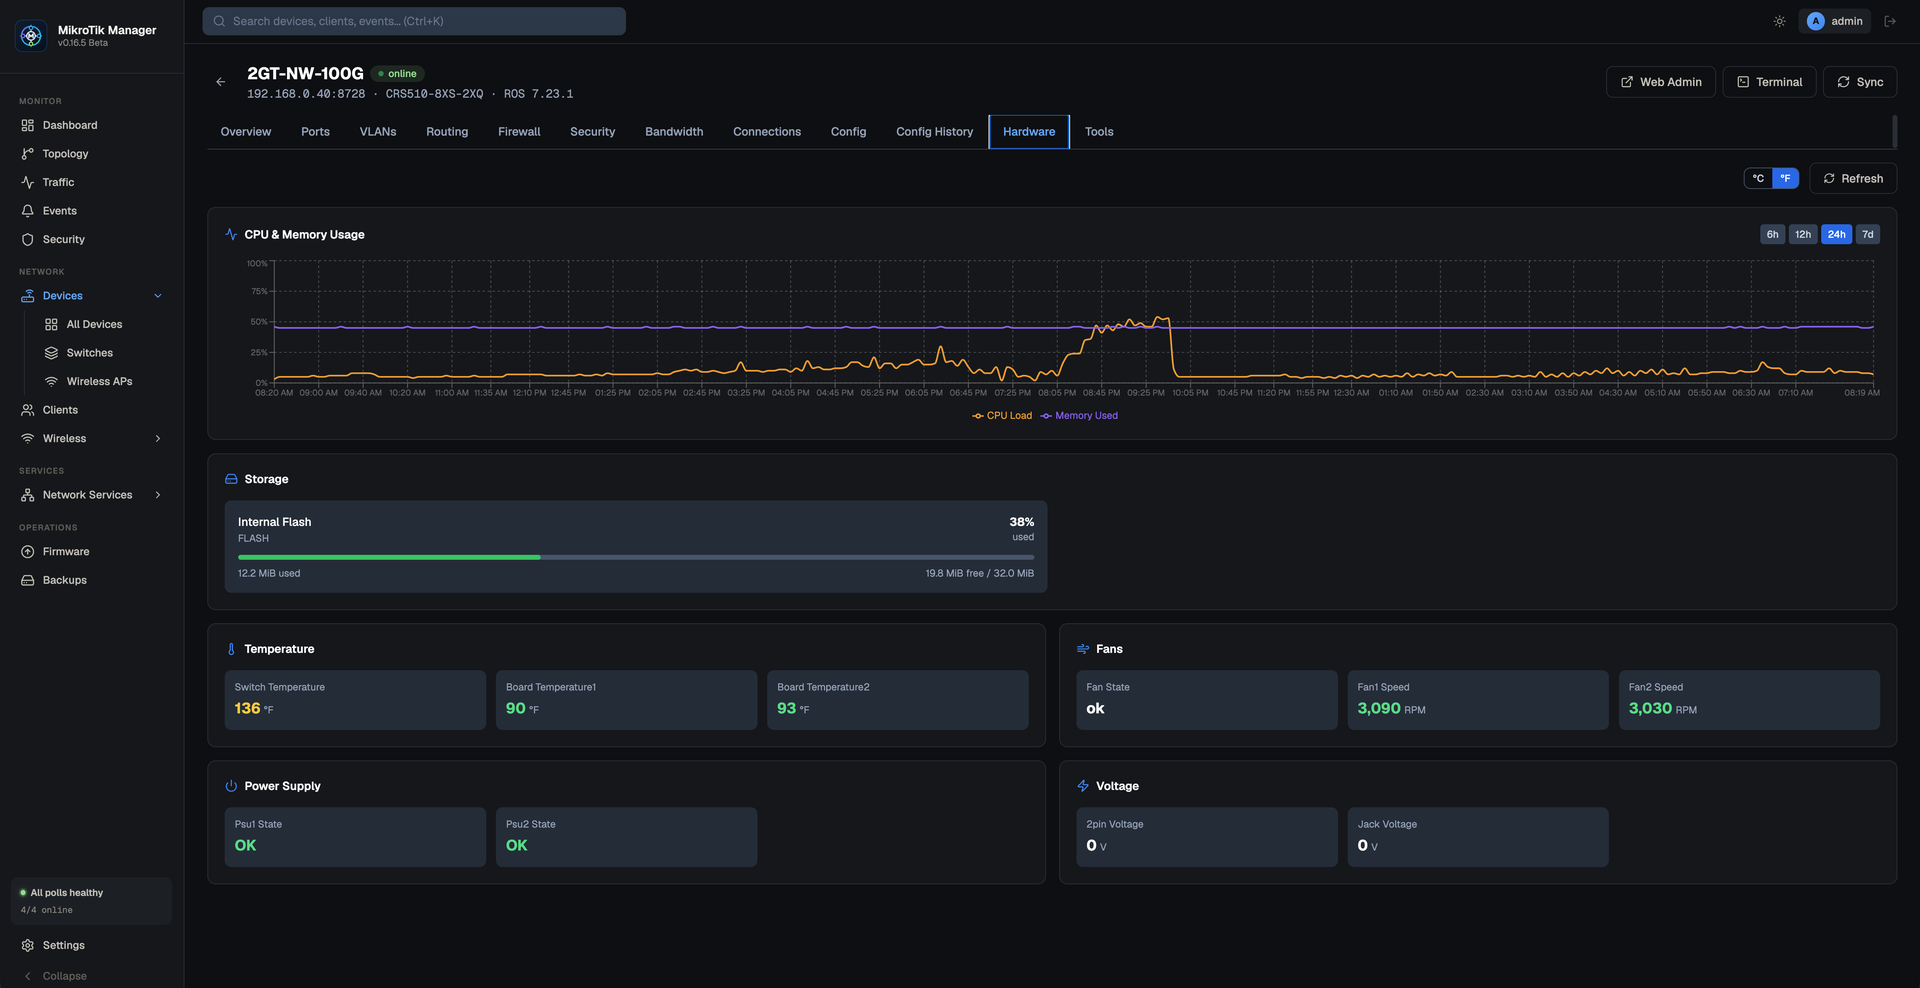This screenshot has width=1920, height=988.
Task: Switch to the Security device tab
Action: click(592, 132)
